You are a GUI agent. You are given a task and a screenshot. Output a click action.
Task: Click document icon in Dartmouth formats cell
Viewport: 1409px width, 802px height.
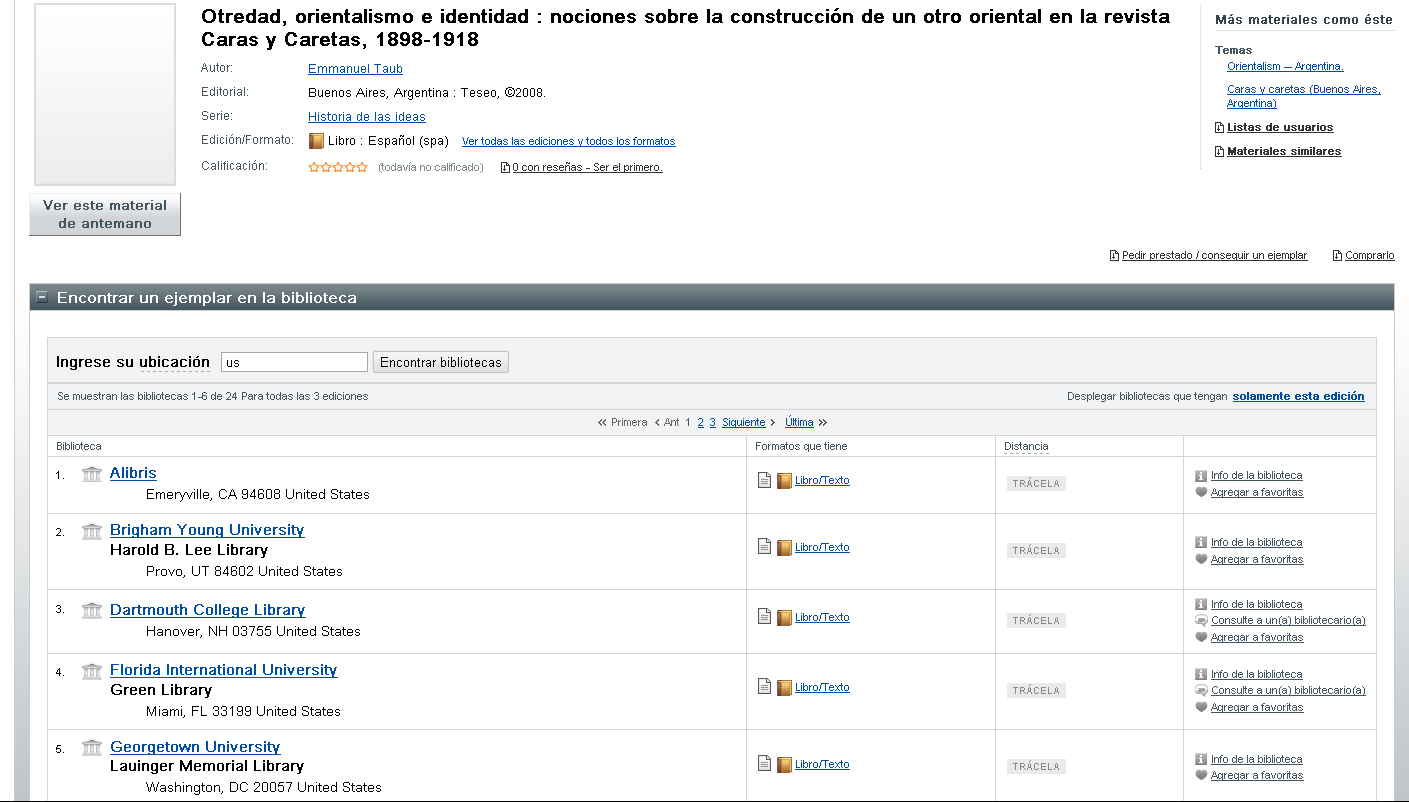coord(764,618)
